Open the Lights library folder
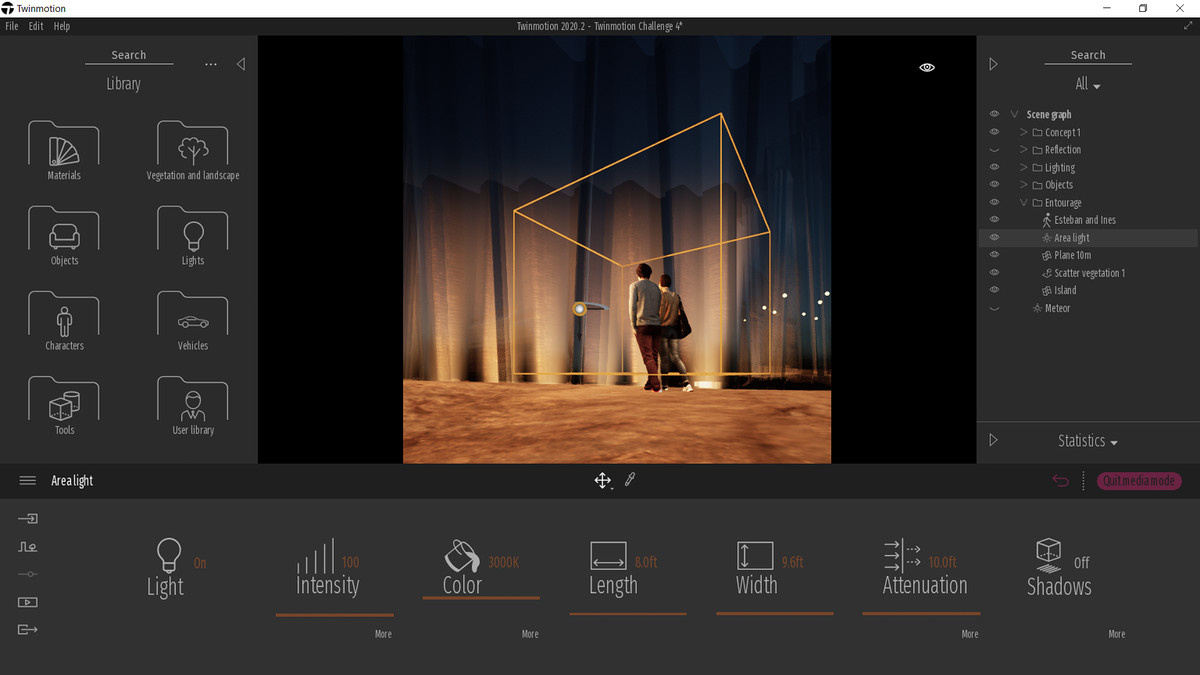The width and height of the screenshot is (1200, 675). tap(193, 236)
